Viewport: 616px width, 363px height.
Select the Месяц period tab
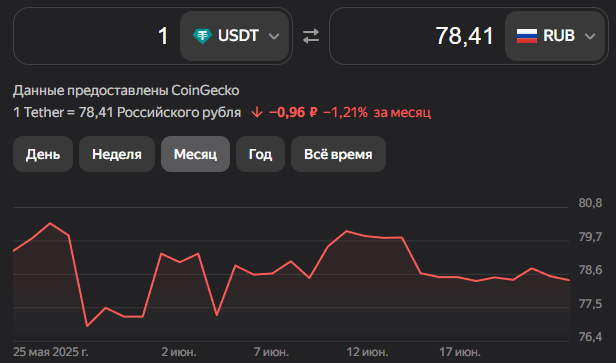[x=195, y=154]
